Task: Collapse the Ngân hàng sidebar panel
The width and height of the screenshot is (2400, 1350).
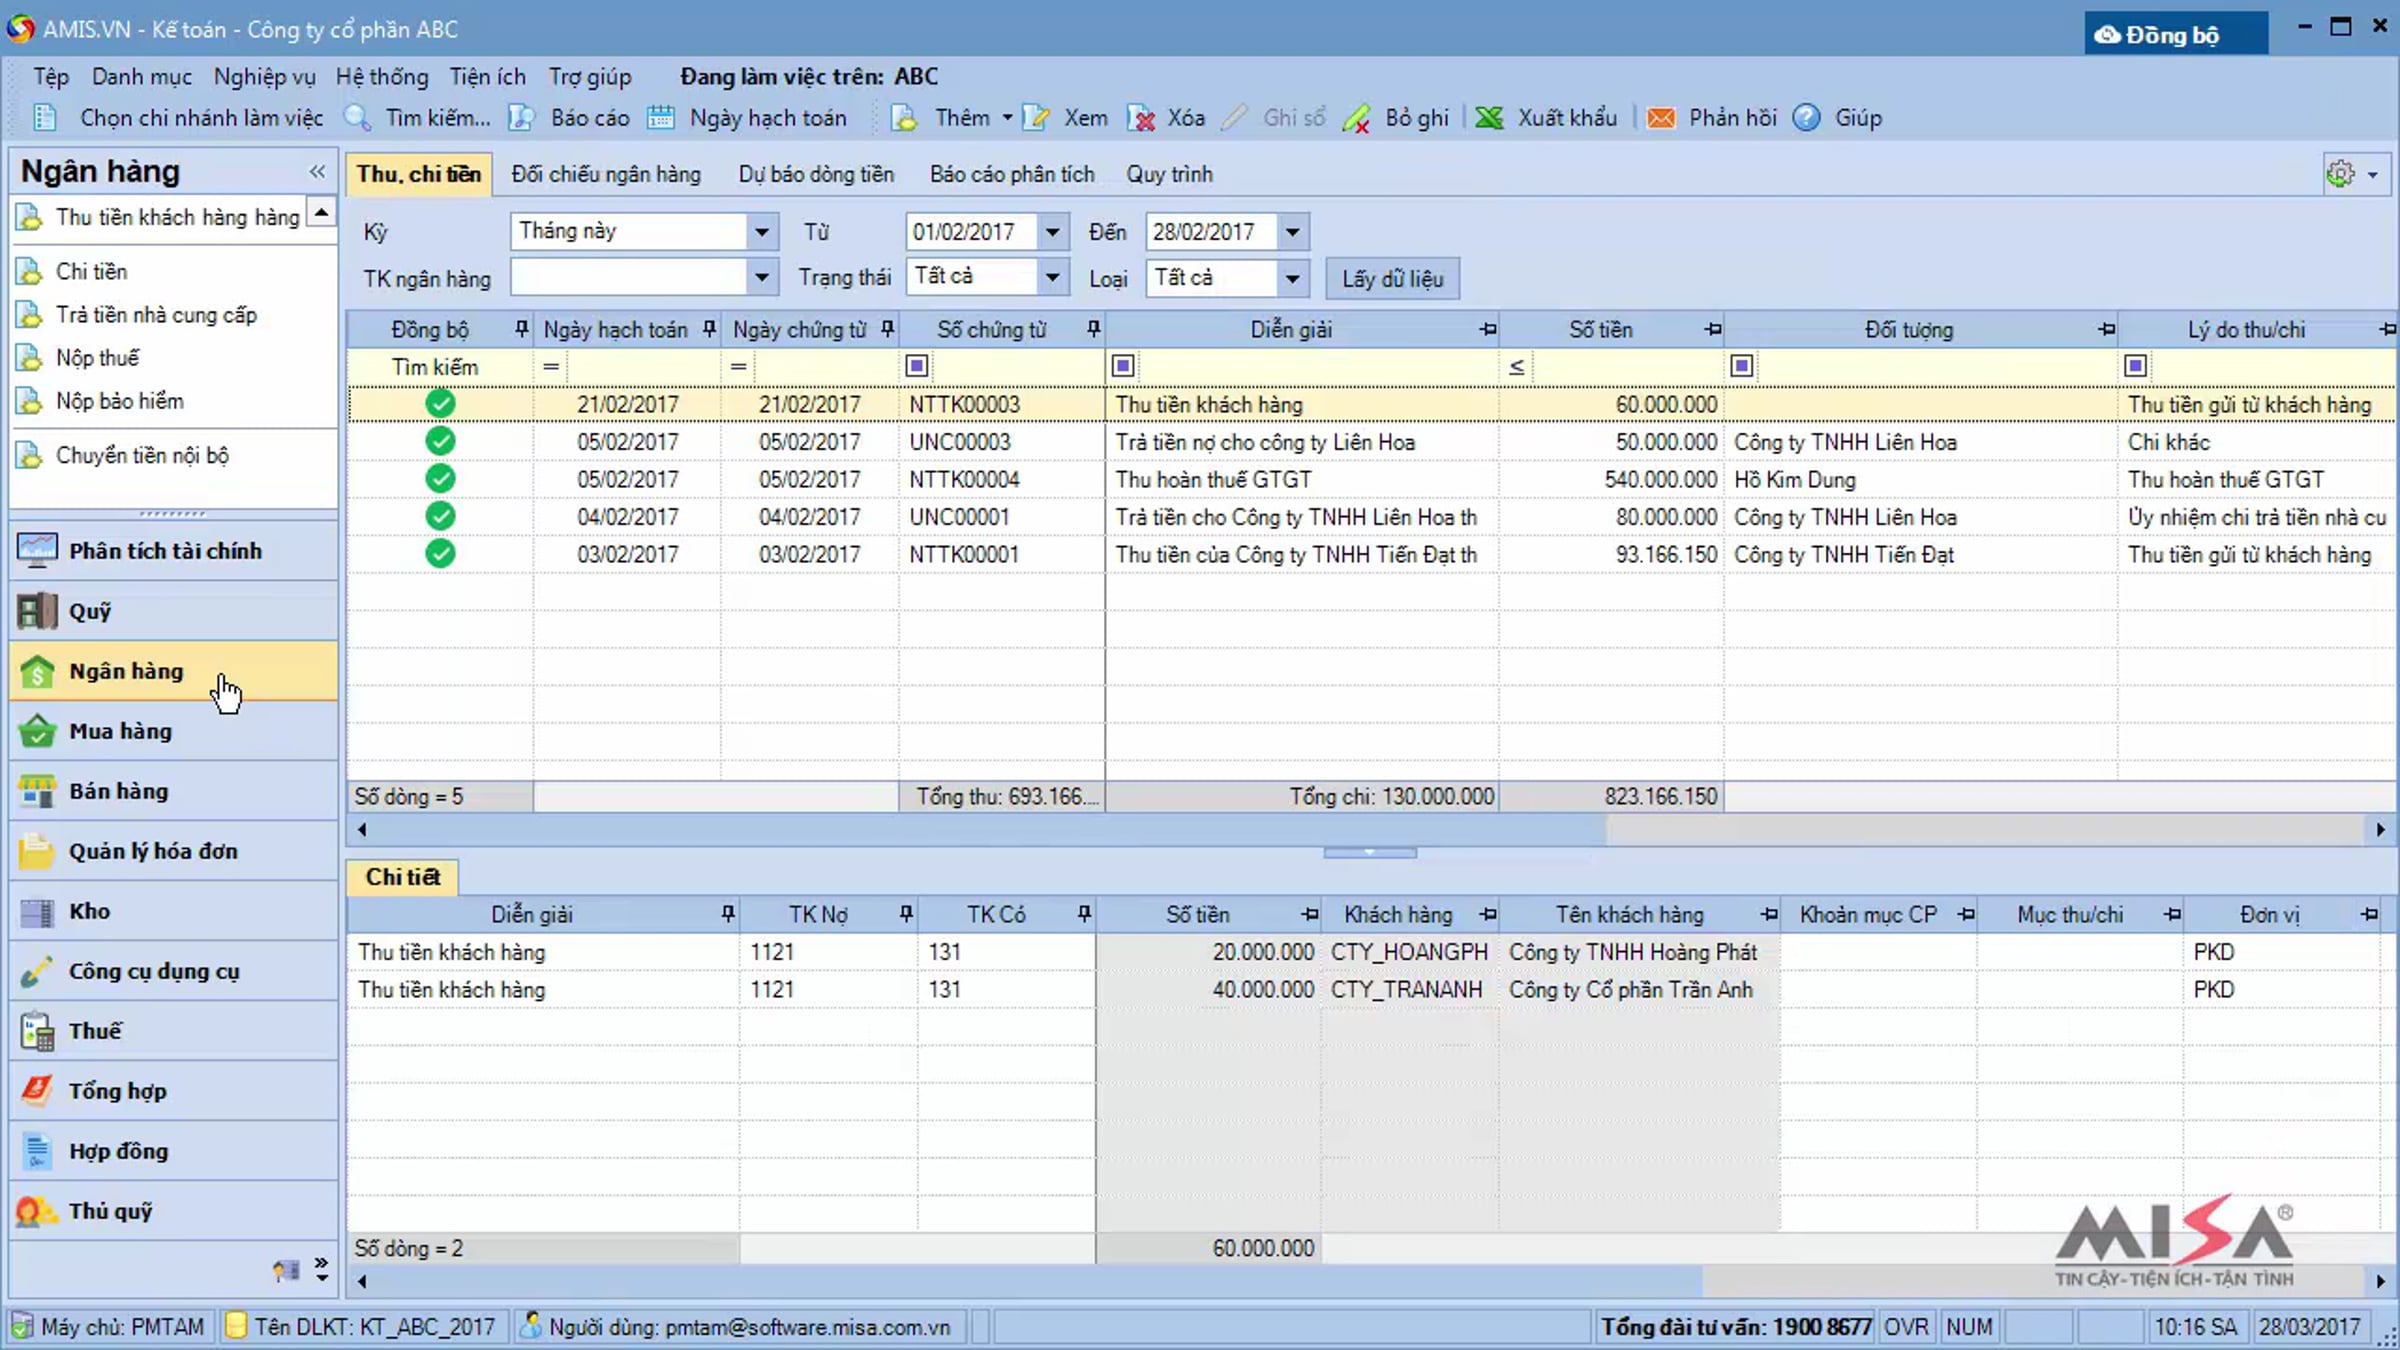Action: (318, 171)
